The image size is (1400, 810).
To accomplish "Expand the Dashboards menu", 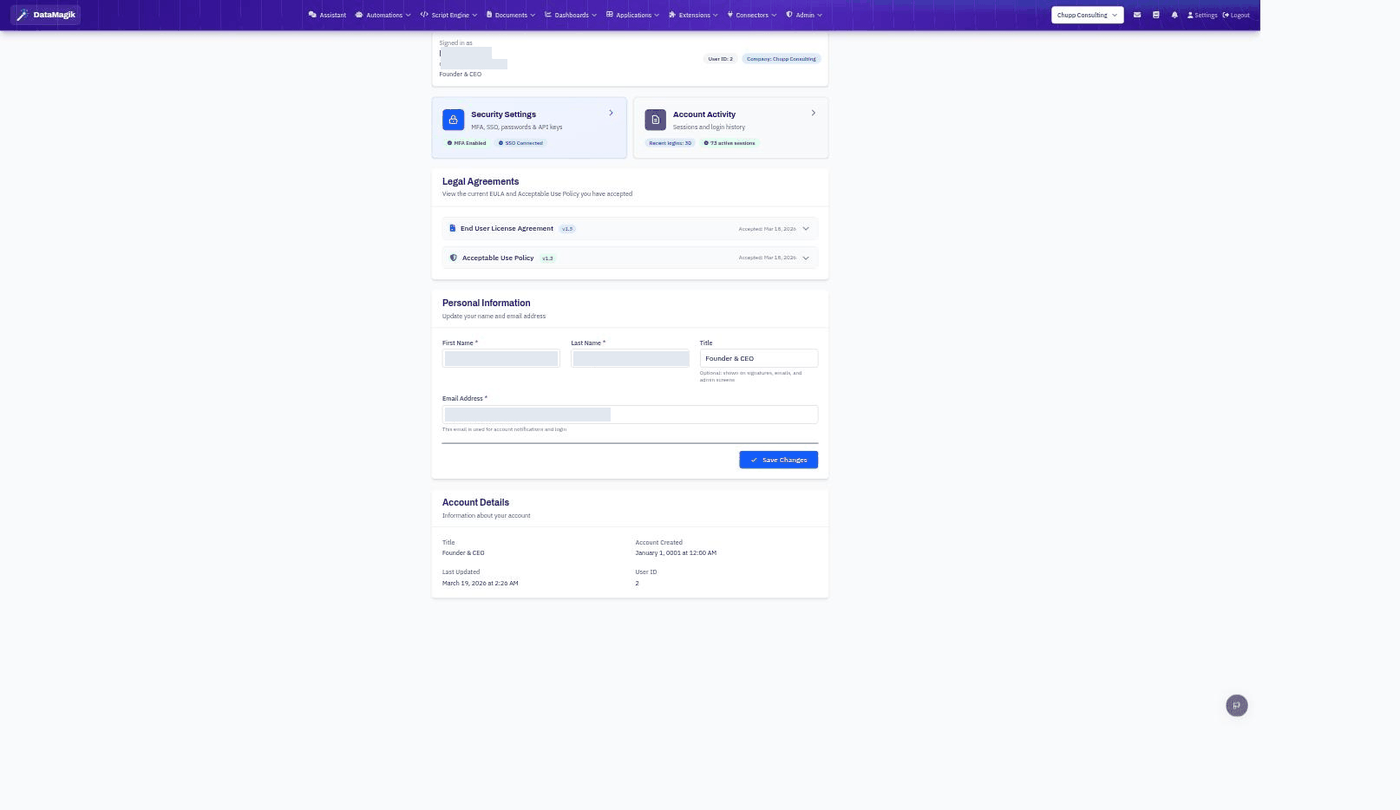I will point(570,15).
